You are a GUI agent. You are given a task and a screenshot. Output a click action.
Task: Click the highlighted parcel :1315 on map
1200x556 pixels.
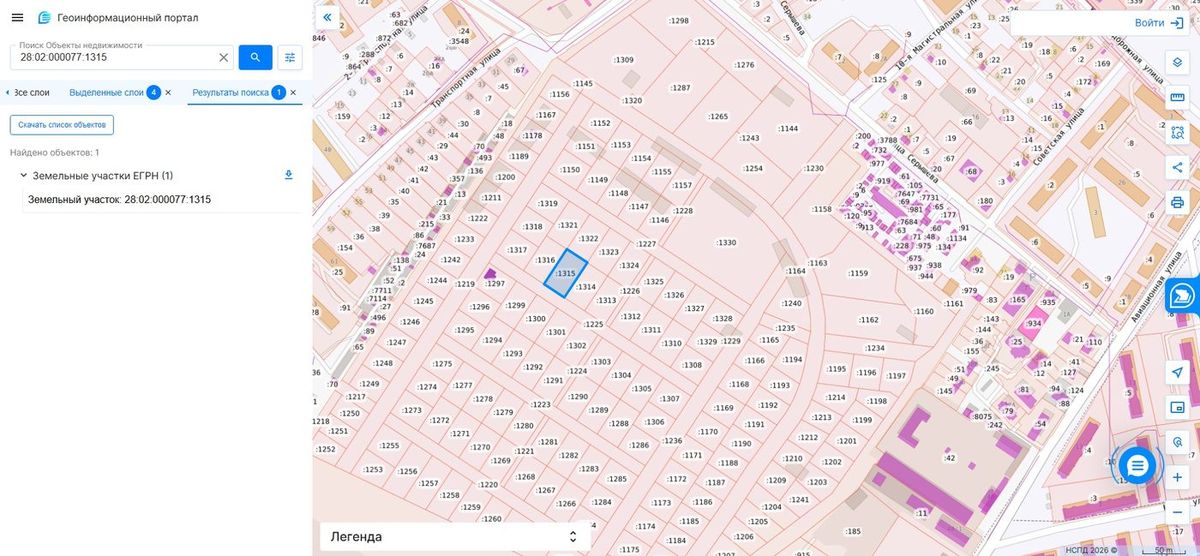(x=566, y=273)
